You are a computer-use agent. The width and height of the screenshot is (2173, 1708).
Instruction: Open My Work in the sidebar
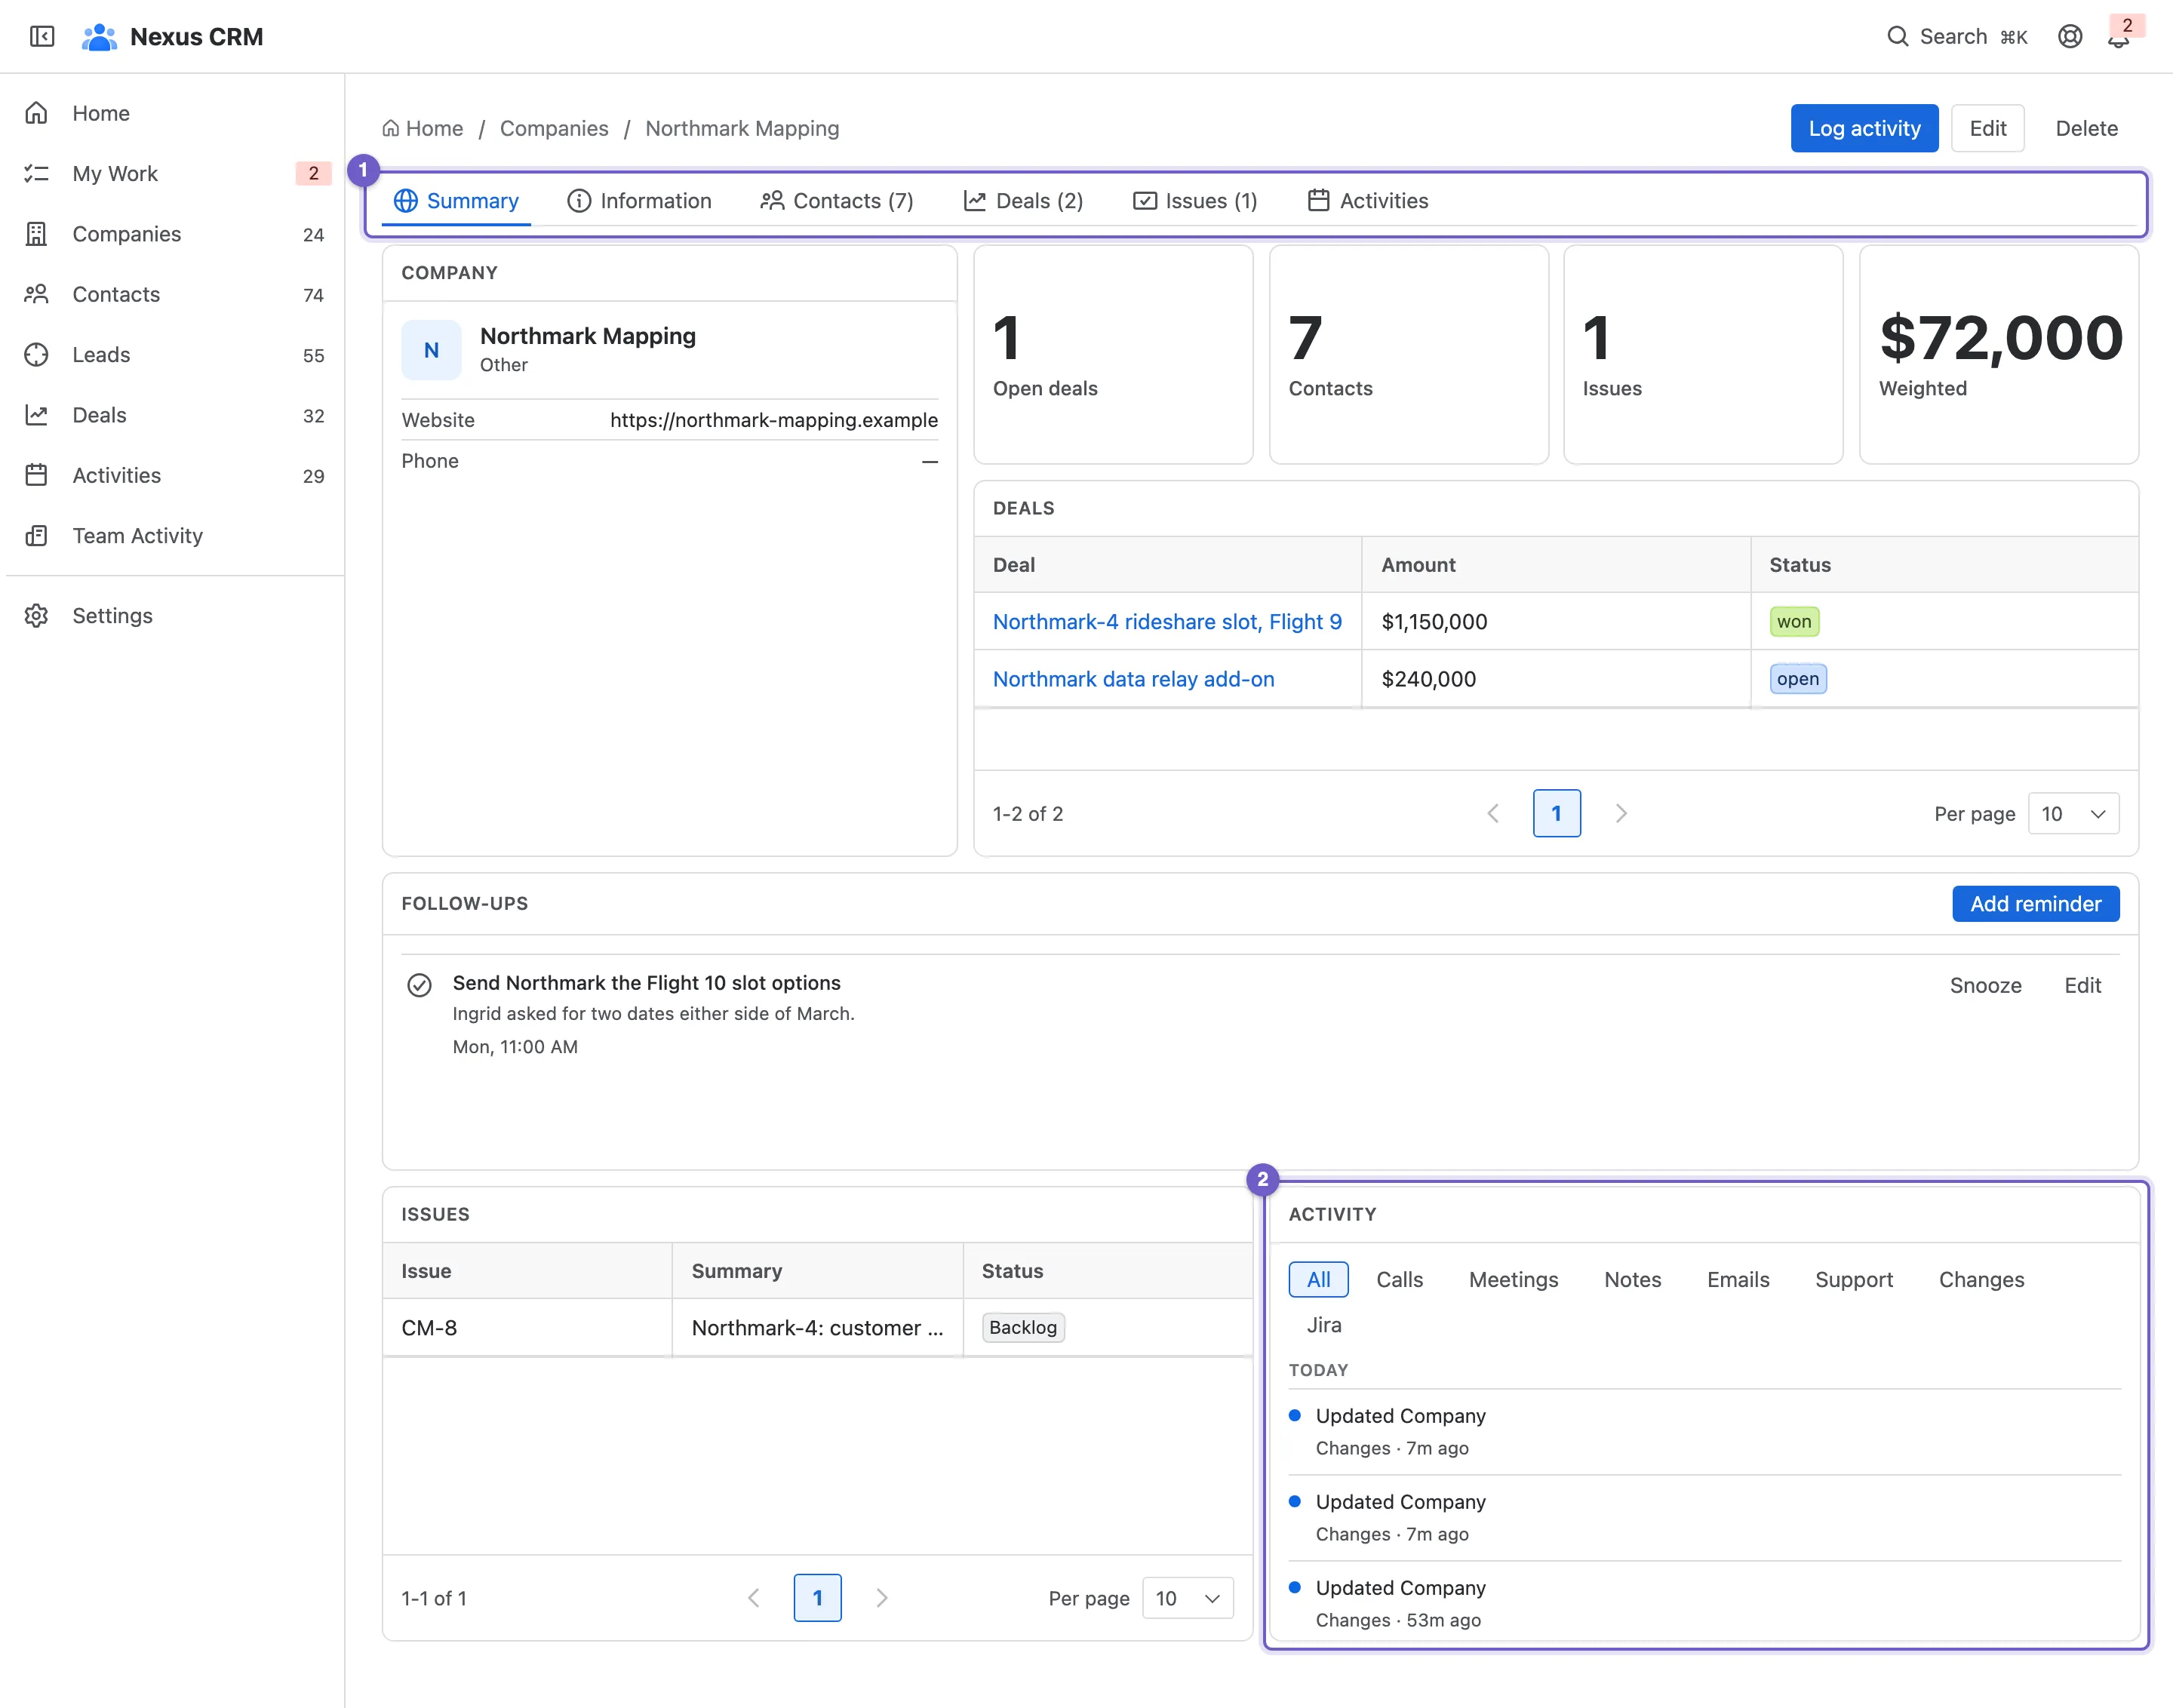click(x=176, y=174)
